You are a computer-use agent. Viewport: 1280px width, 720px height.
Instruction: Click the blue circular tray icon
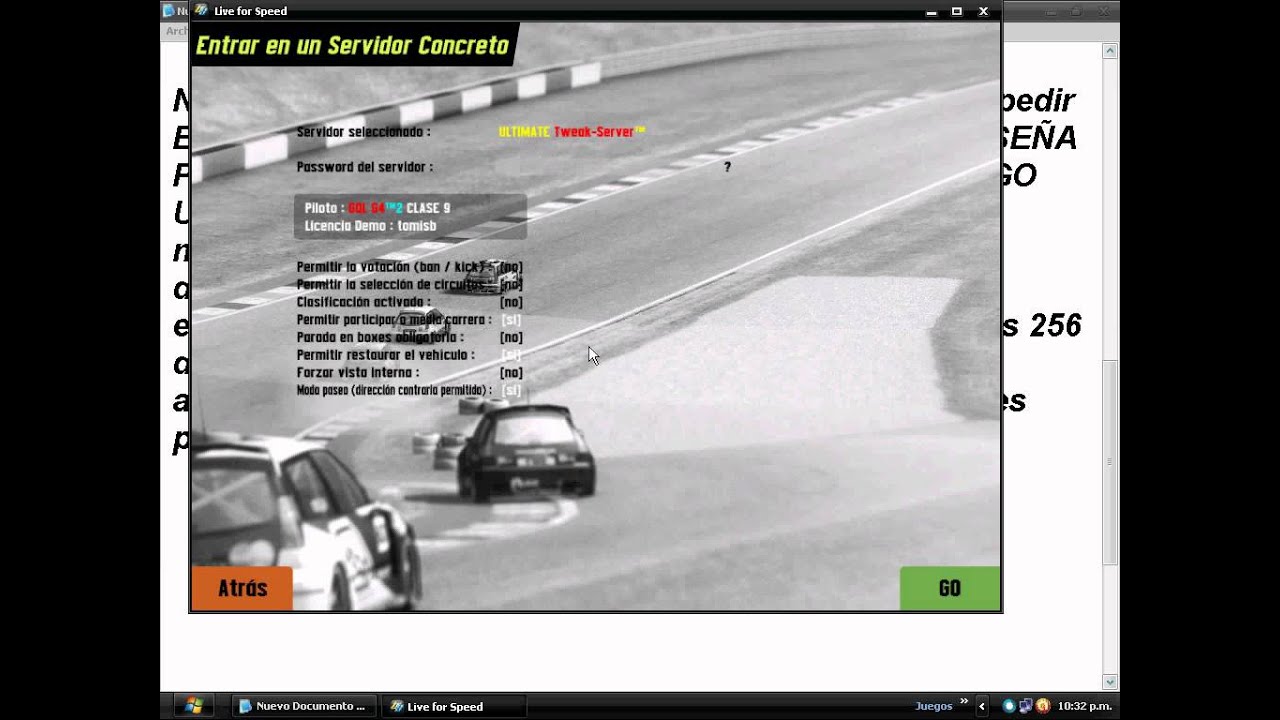pos(1008,706)
